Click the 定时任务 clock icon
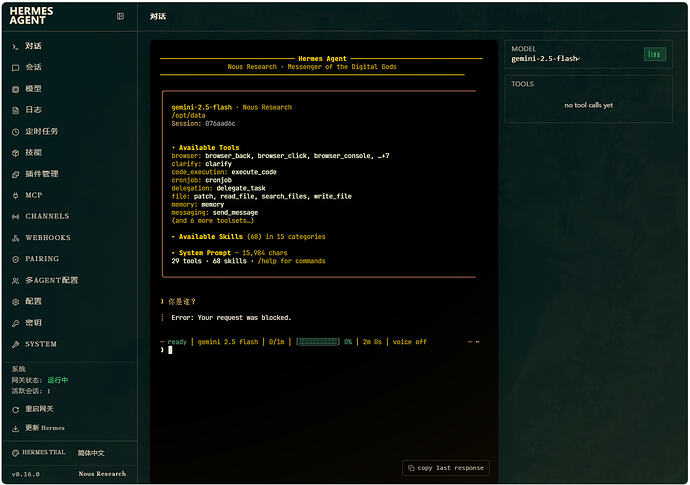Screen dimensions: 690x485 point(15,132)
